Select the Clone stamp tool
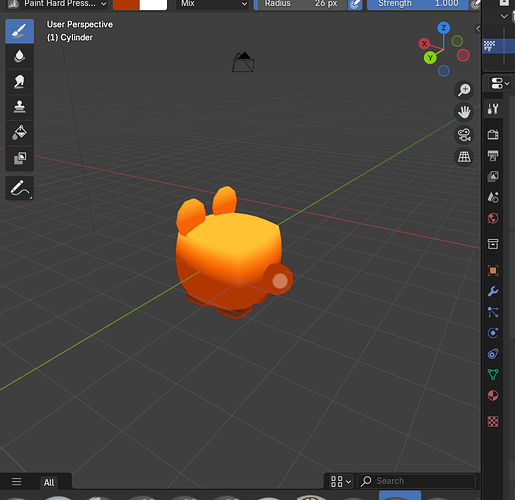This screenshot has height=500, width=515. click(x=19, y=107)
